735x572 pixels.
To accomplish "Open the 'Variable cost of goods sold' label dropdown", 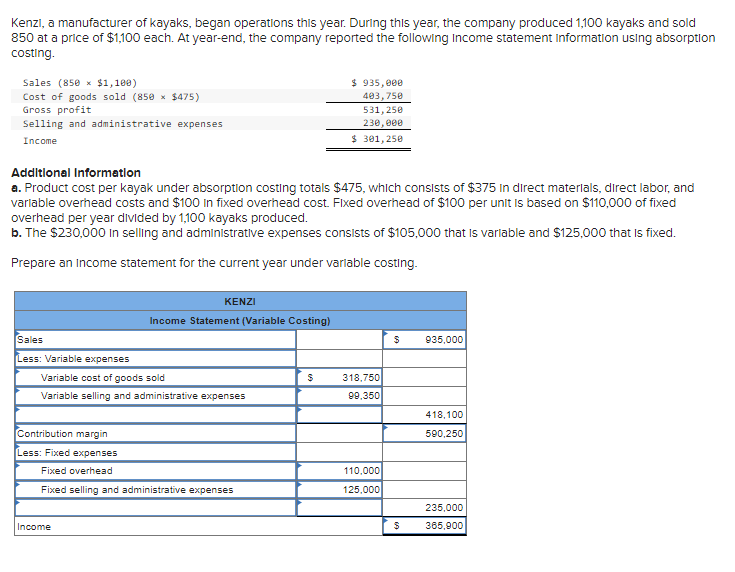I will 155,377.
